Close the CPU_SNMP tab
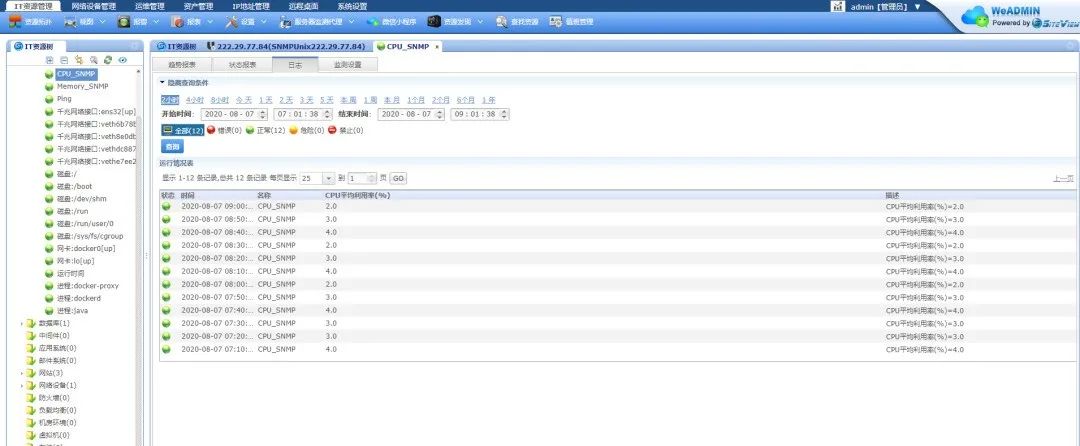The height and width of the screenshot is (446, 1080). 436,47
